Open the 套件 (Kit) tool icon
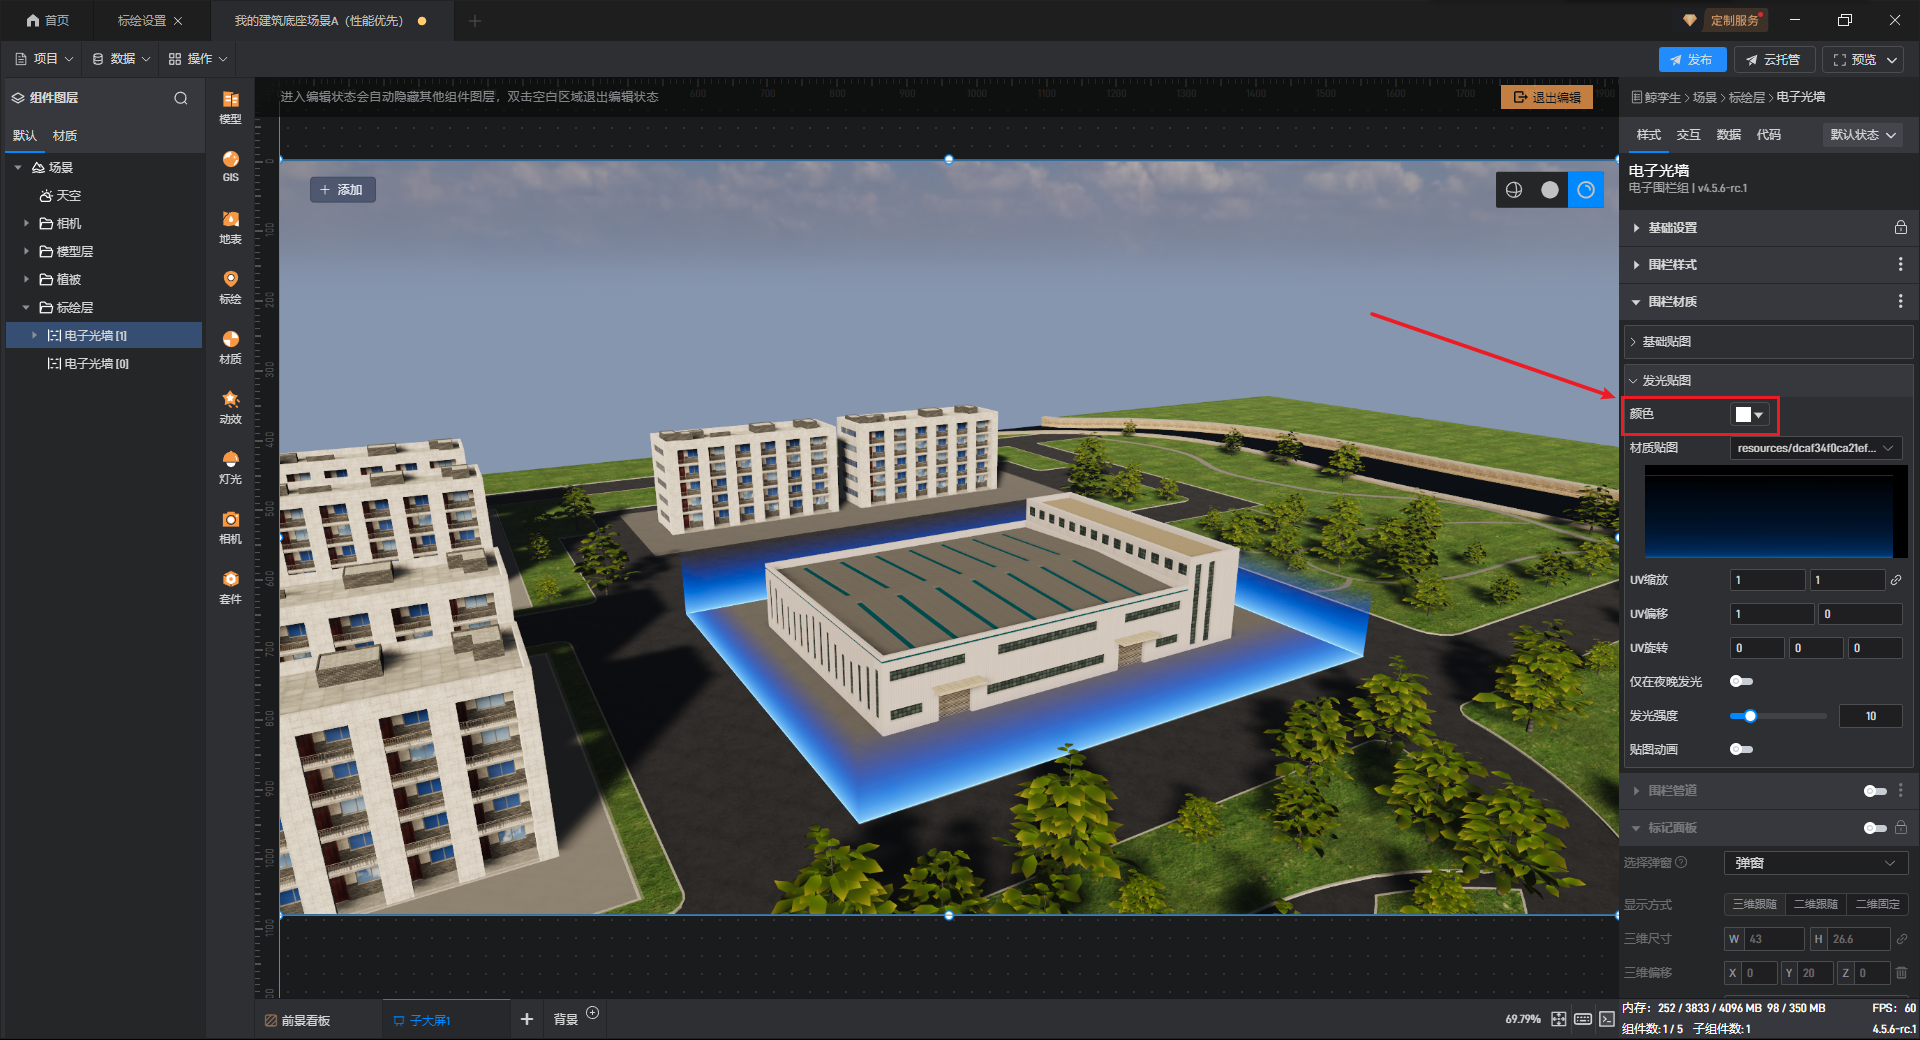The image size is (1920, 1040). 230,586
